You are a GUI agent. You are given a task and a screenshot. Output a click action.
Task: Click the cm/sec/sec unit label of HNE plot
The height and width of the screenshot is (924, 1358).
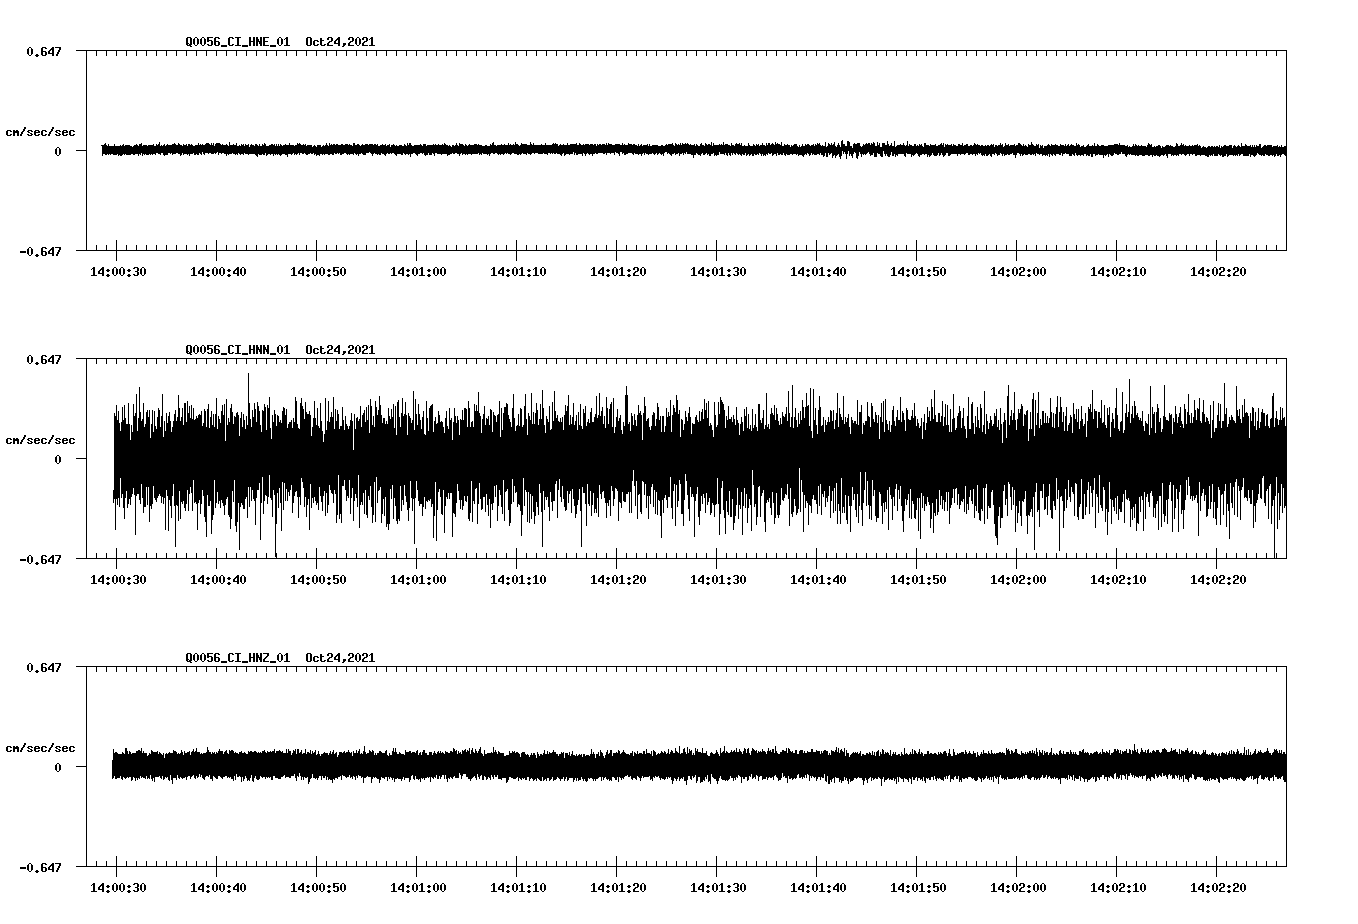[x=41, y=132]
